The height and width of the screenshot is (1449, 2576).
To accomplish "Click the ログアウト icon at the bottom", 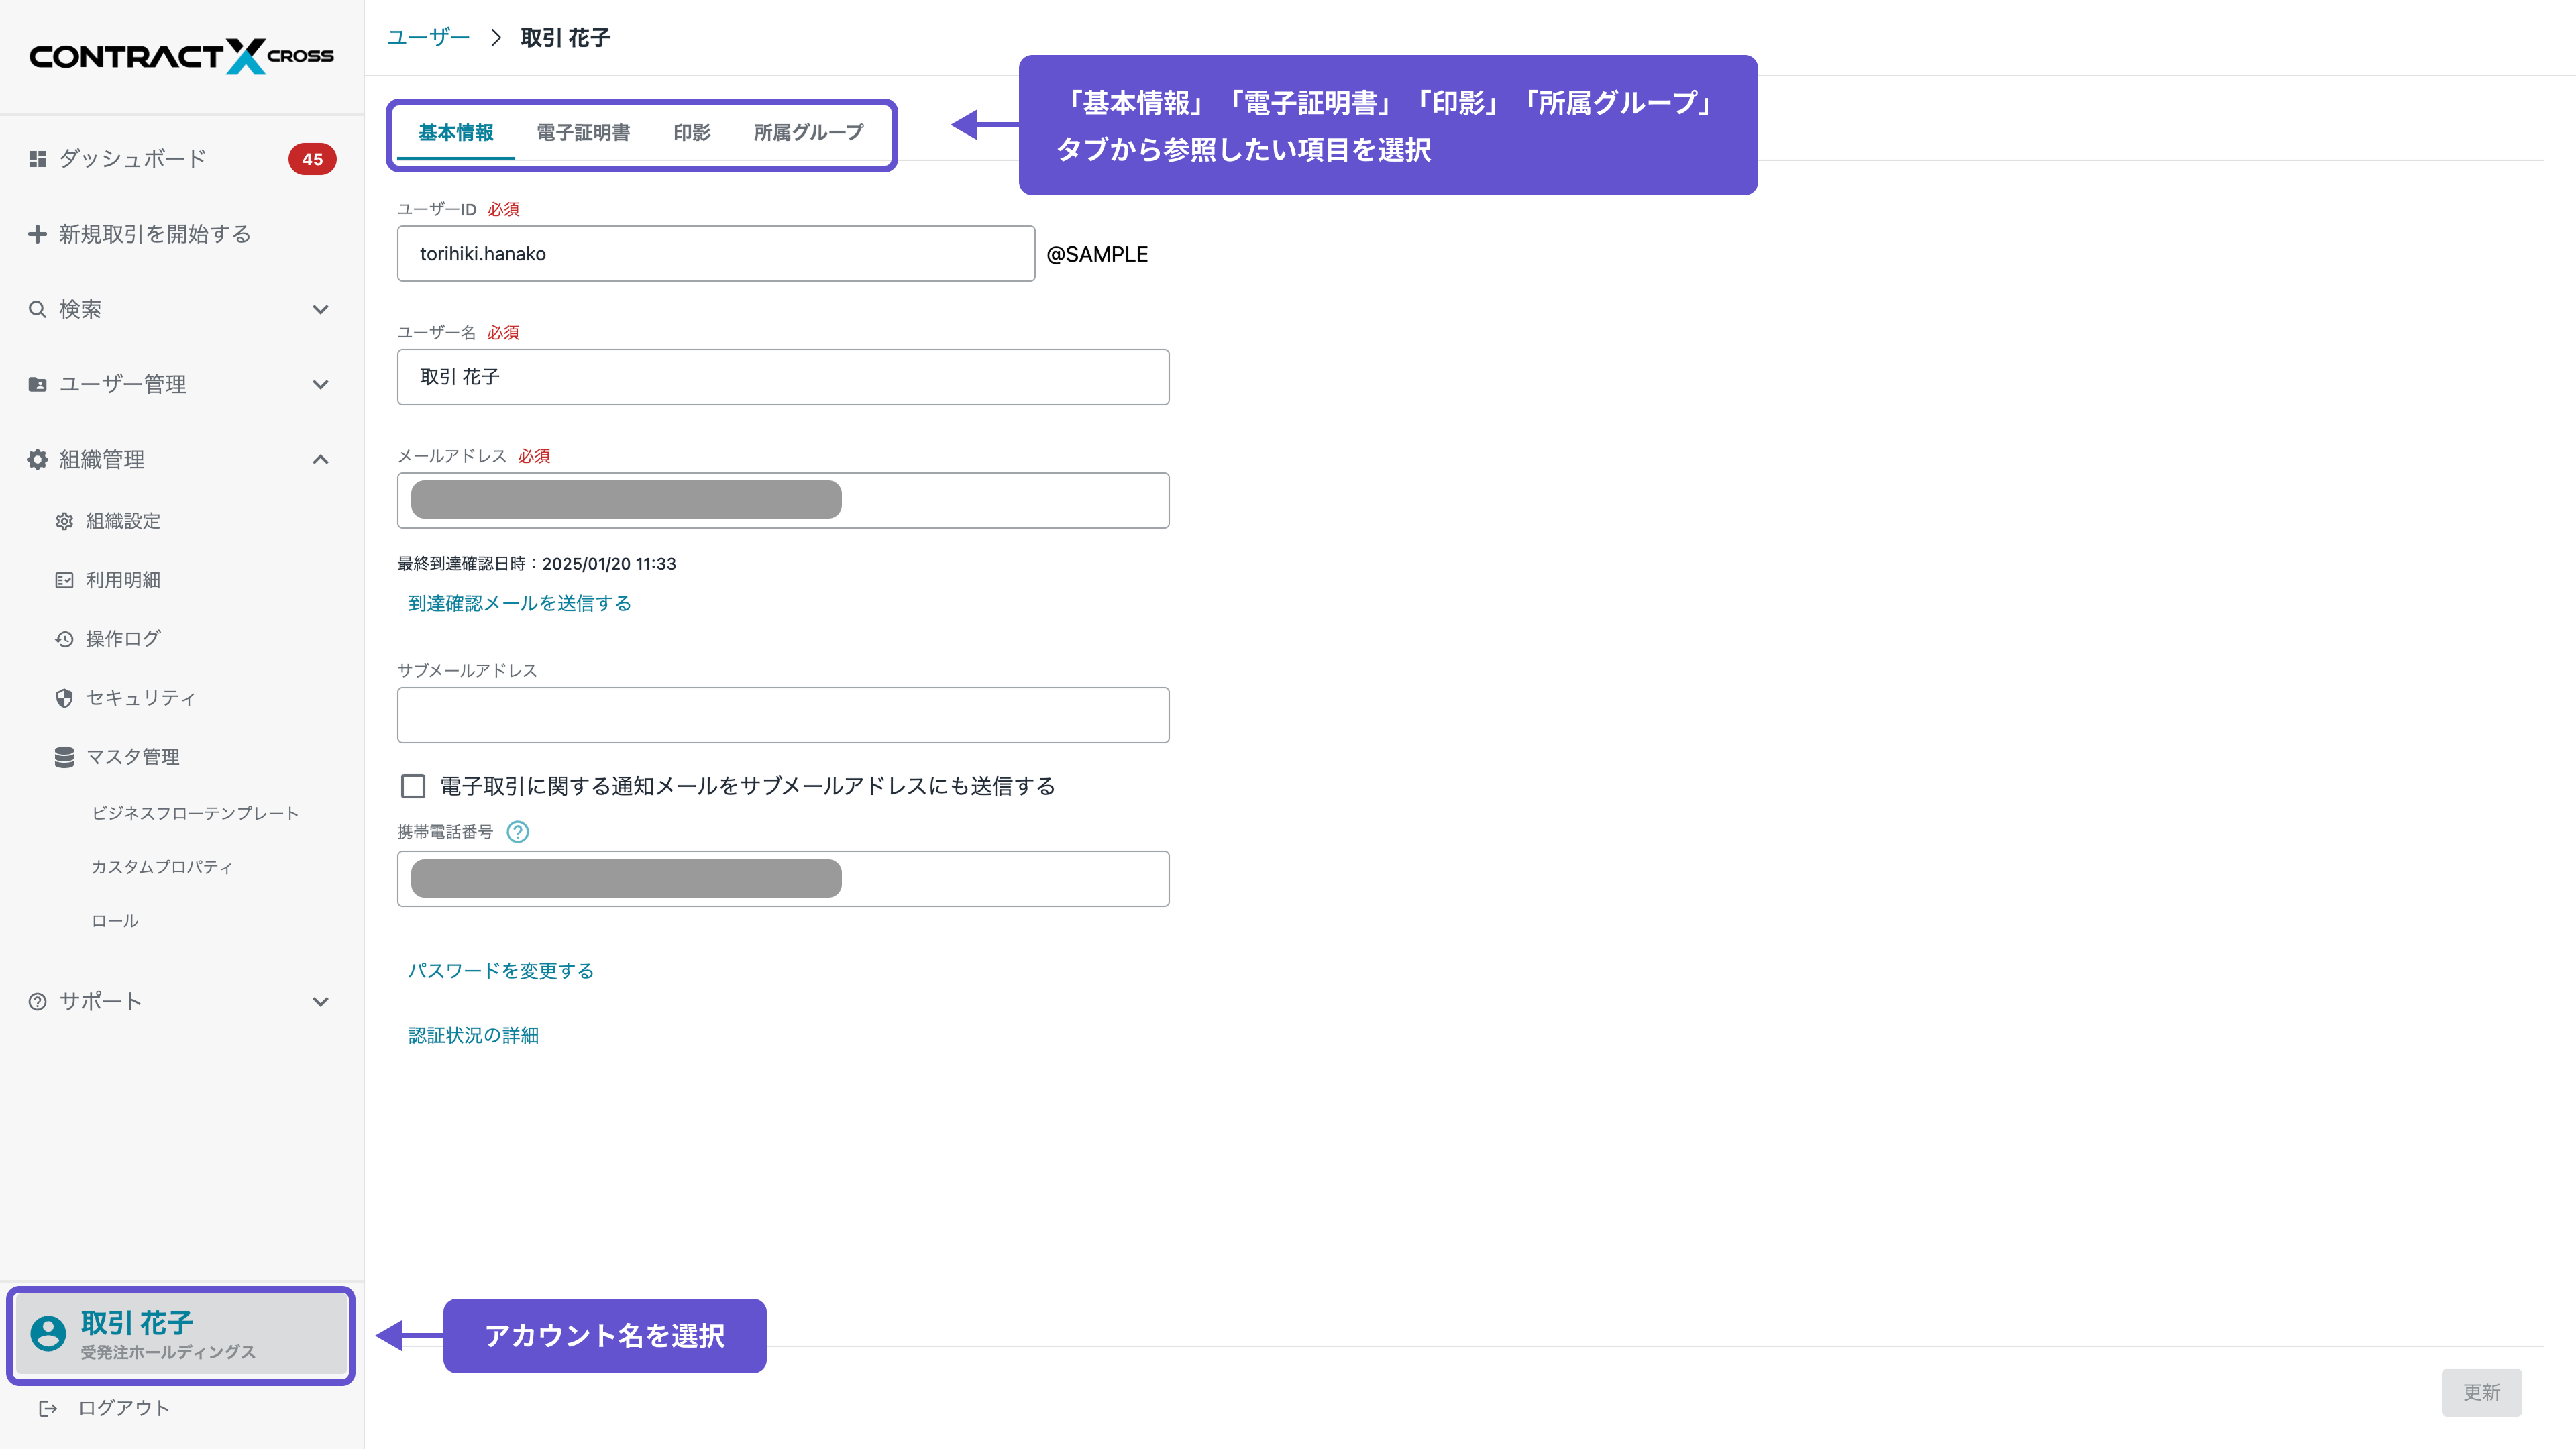I will point(48,1407).
